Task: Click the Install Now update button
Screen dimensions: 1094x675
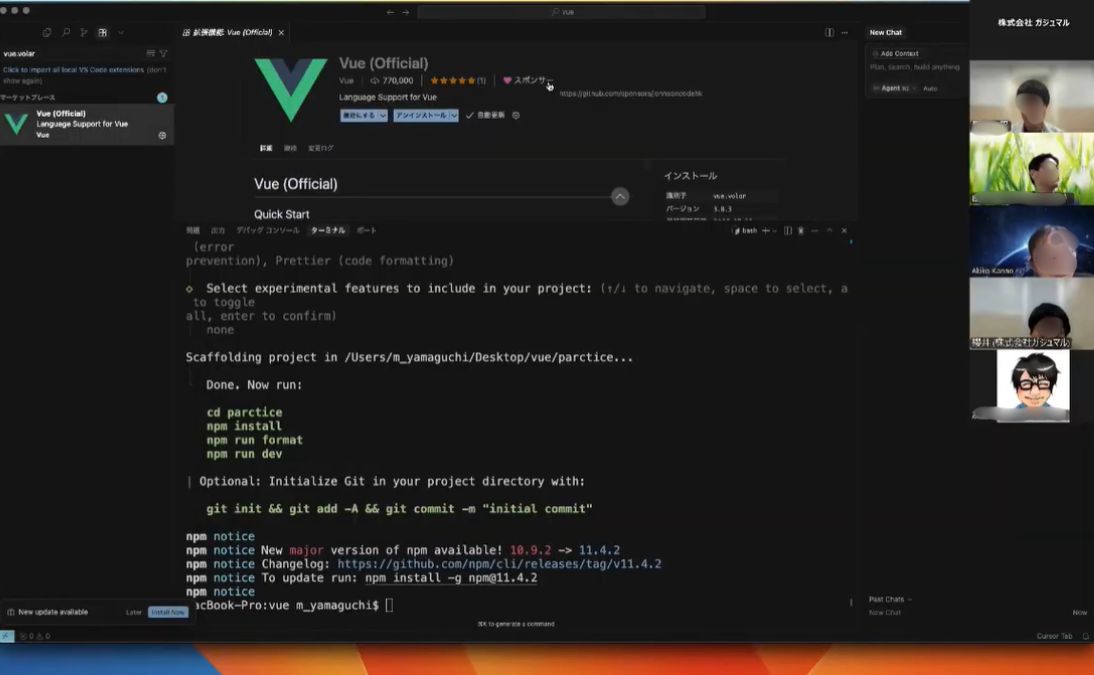Action: coord(167,612)
